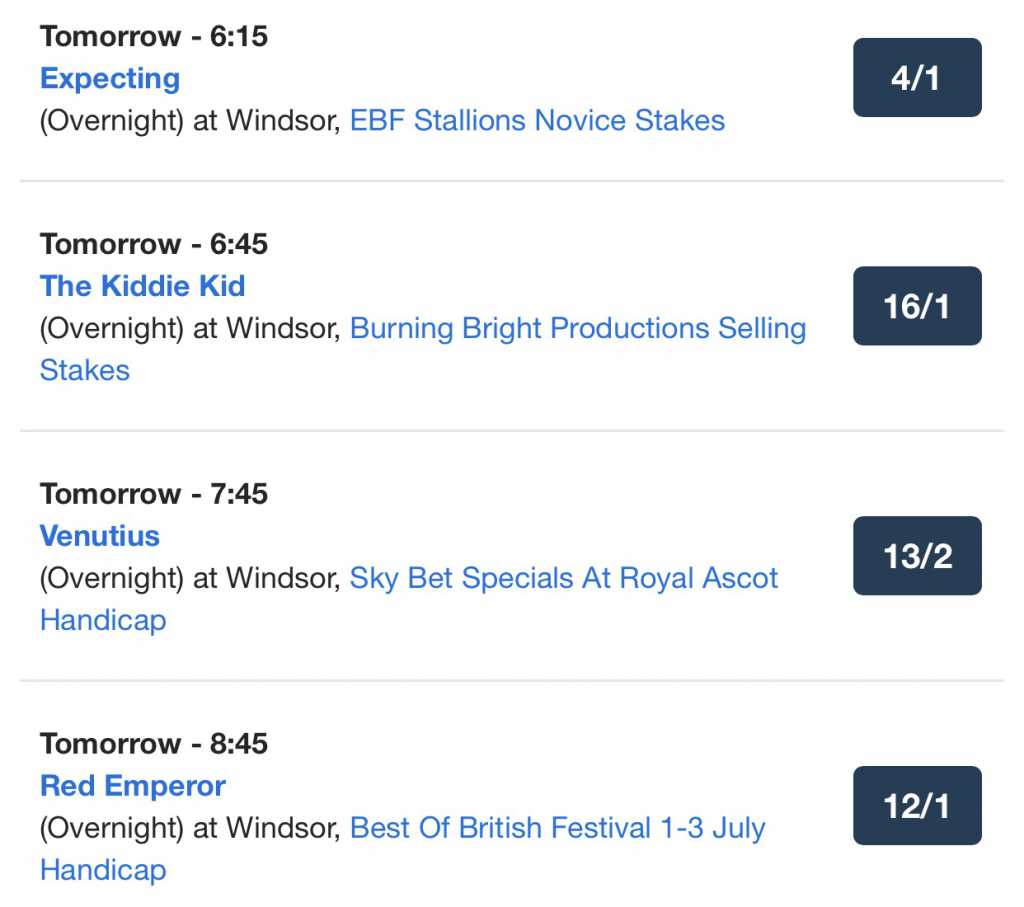Select the "Tomorrow - 8:45" time heading
1024x907 pixels.
click(x=154, y=744)
